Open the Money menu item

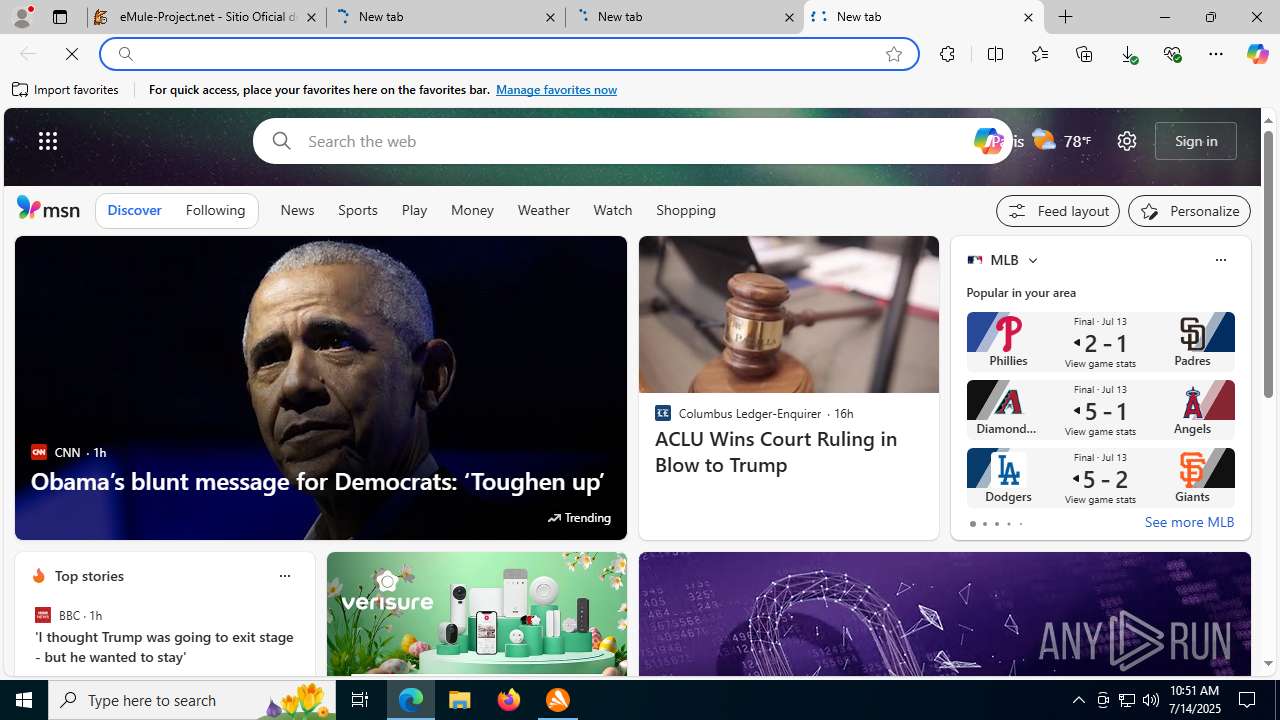click(472, 211)
